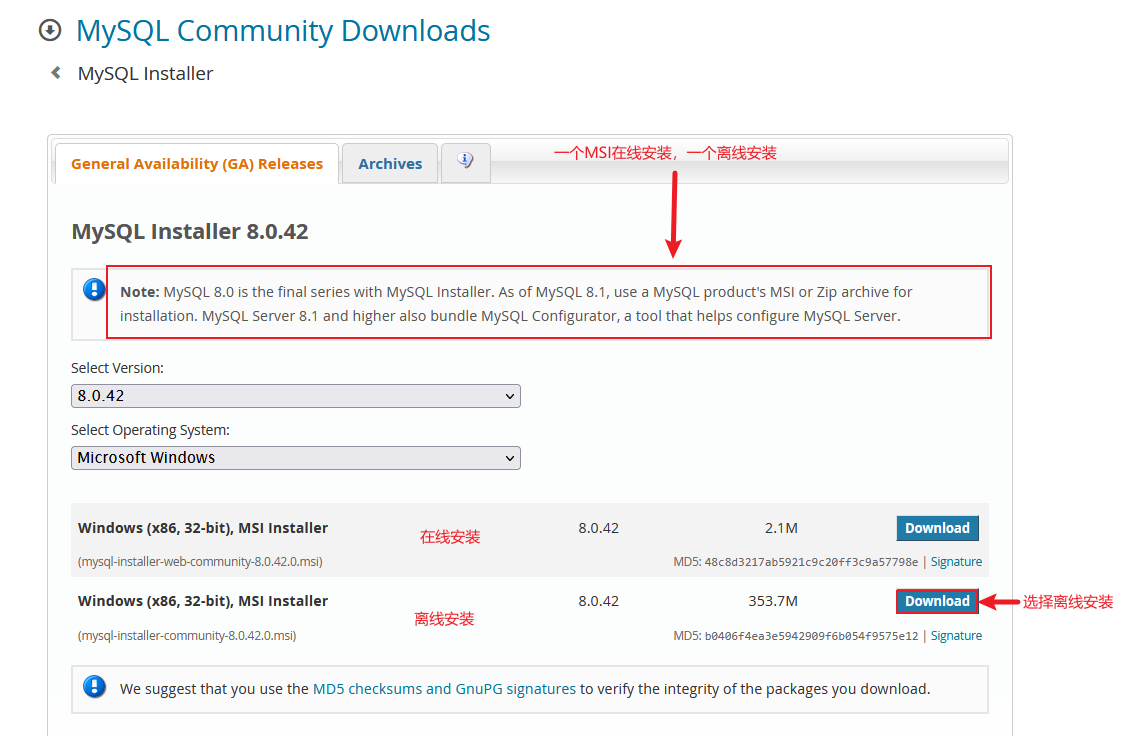Click the back chevron beside MySQL Installer
1128x736 pixels.
56,73
